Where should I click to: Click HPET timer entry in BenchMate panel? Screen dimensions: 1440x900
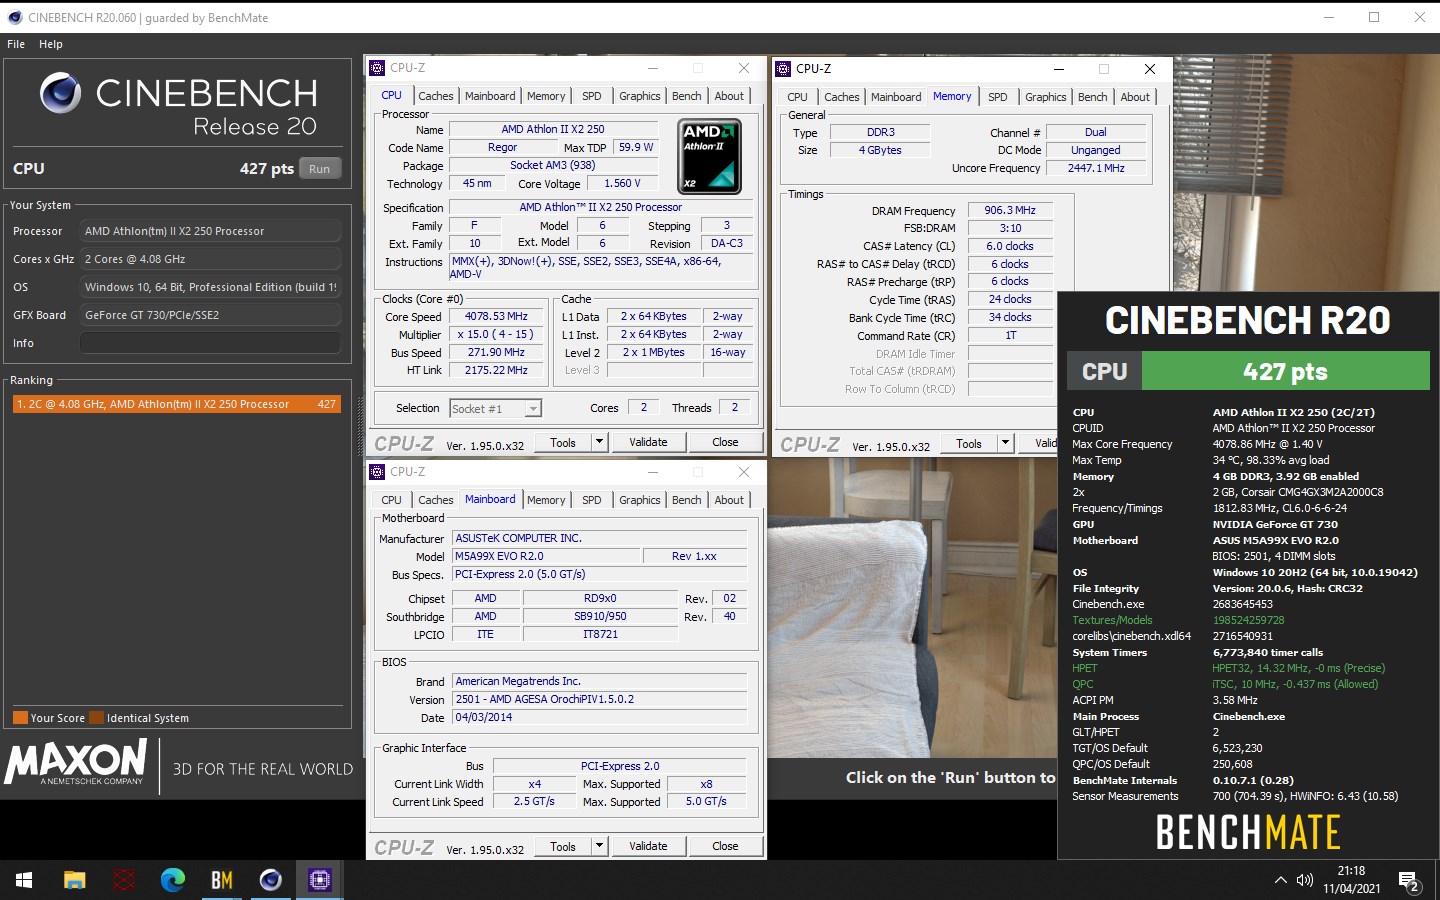[1230, 668]
